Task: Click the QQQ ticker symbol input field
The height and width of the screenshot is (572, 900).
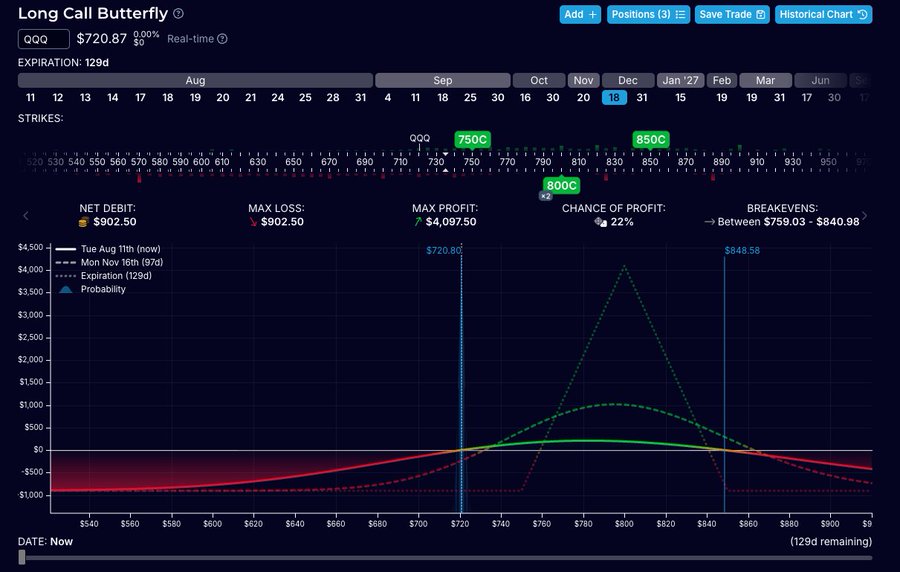Action: [x=44, y=39]
